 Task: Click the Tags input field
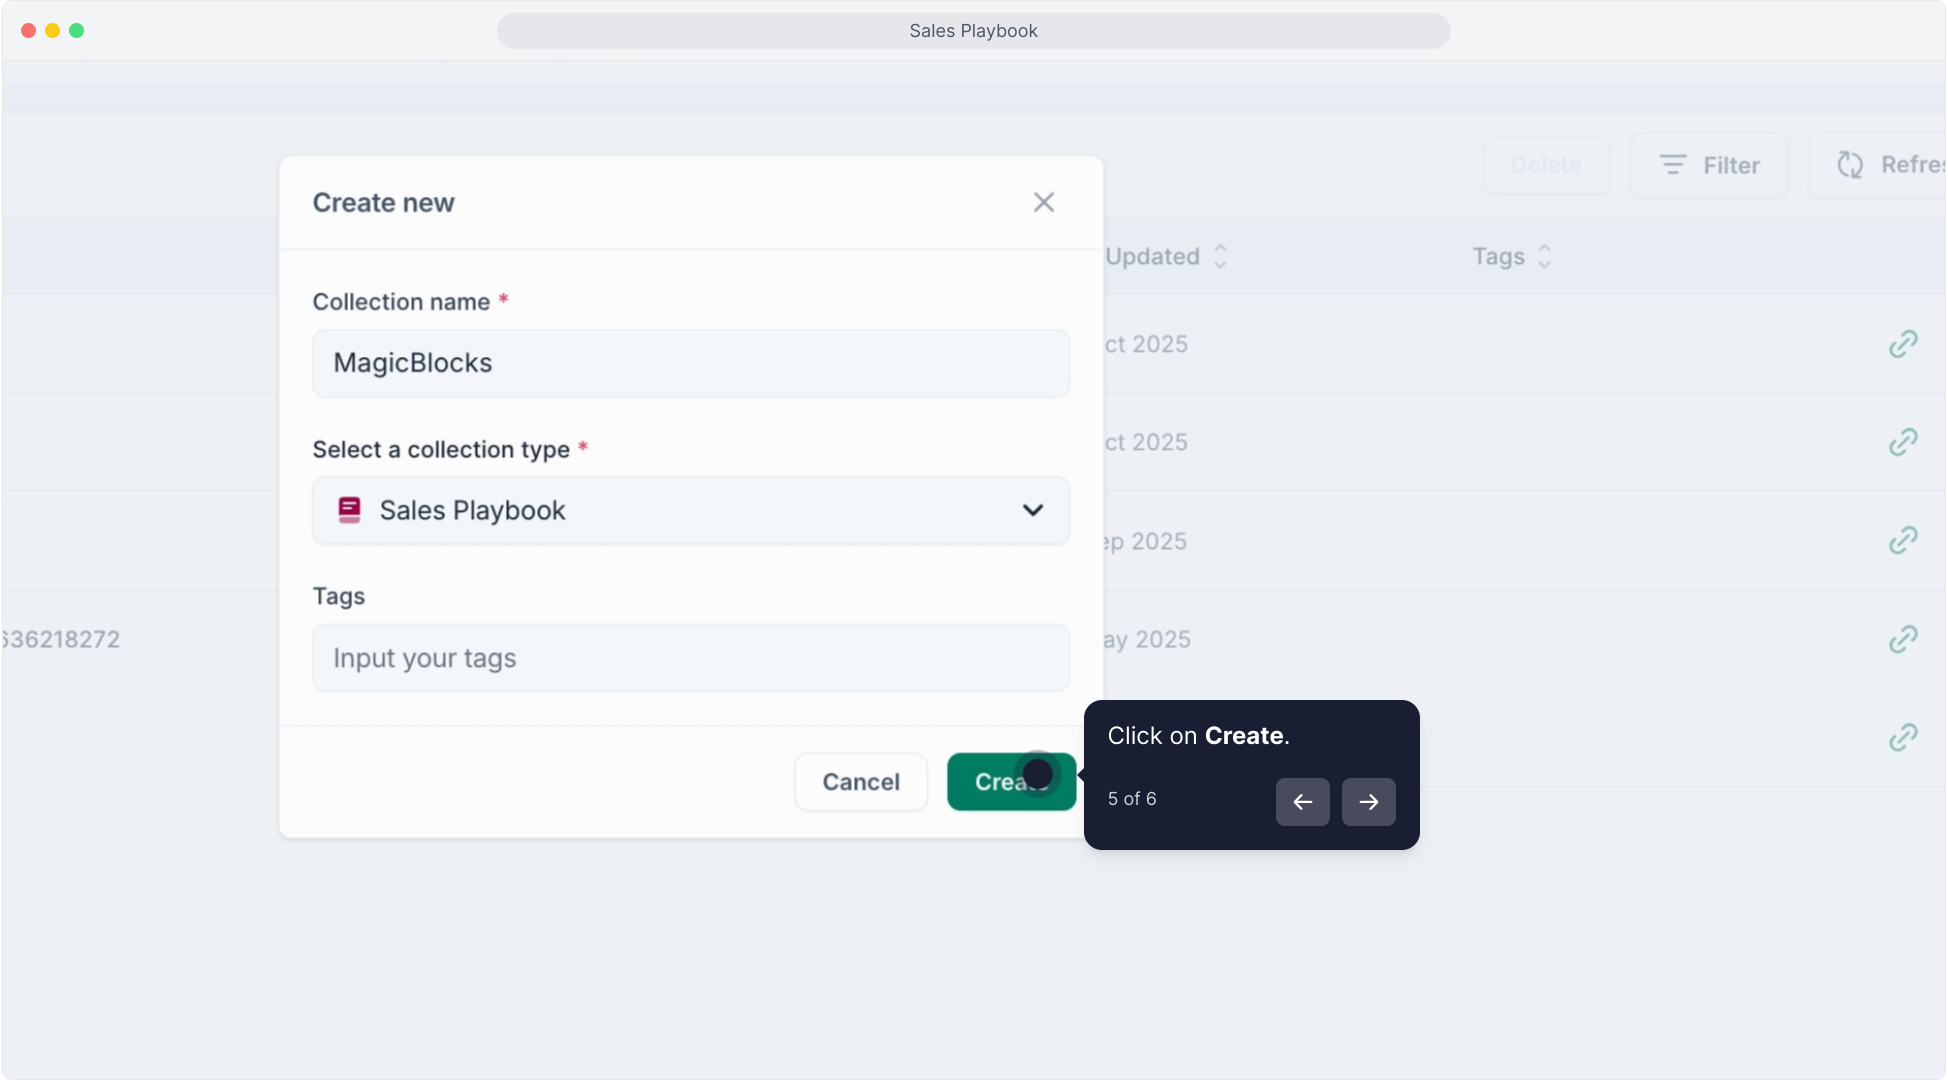tap(691, 658)
